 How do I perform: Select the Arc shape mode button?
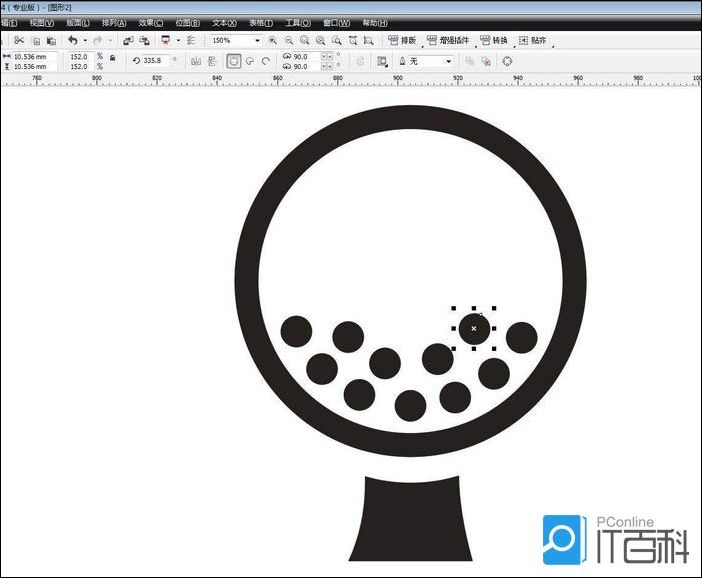266,61
